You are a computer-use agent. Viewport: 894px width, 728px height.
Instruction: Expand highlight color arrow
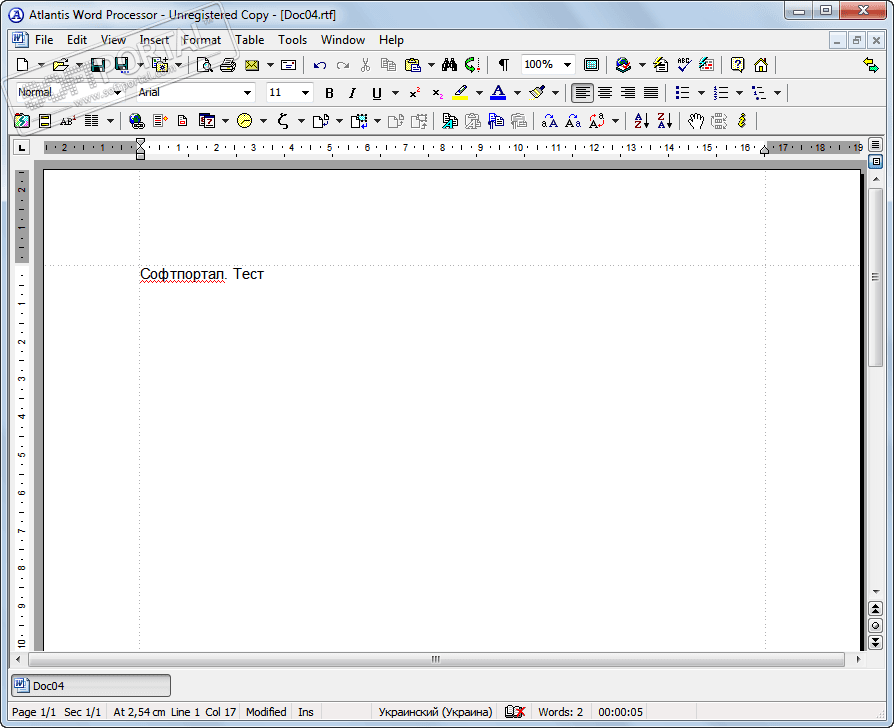click(479, 93)
